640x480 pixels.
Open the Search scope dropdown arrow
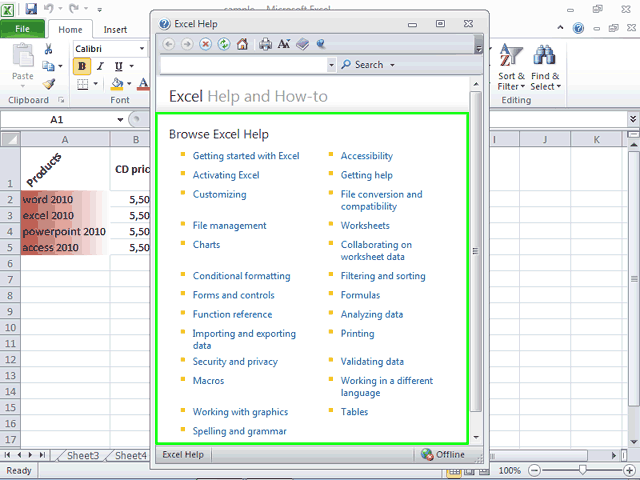(392, 65)
